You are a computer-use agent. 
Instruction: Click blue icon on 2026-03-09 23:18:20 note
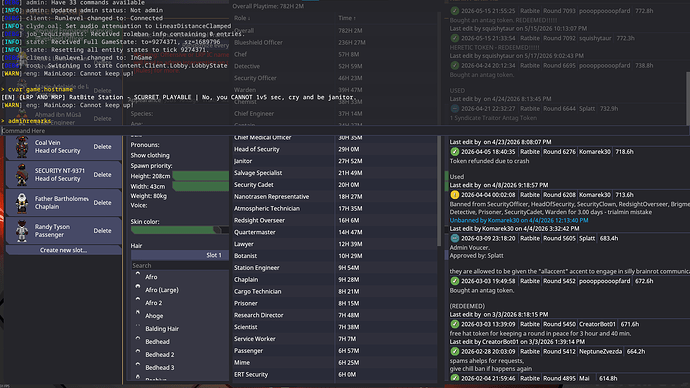pyautogui.click(x=455, y=238)
